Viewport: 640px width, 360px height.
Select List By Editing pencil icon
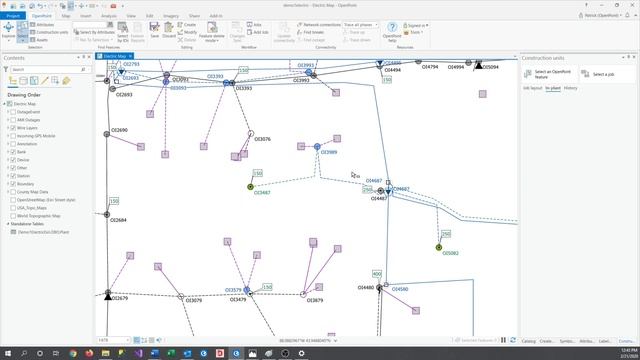tap(45, 81)
